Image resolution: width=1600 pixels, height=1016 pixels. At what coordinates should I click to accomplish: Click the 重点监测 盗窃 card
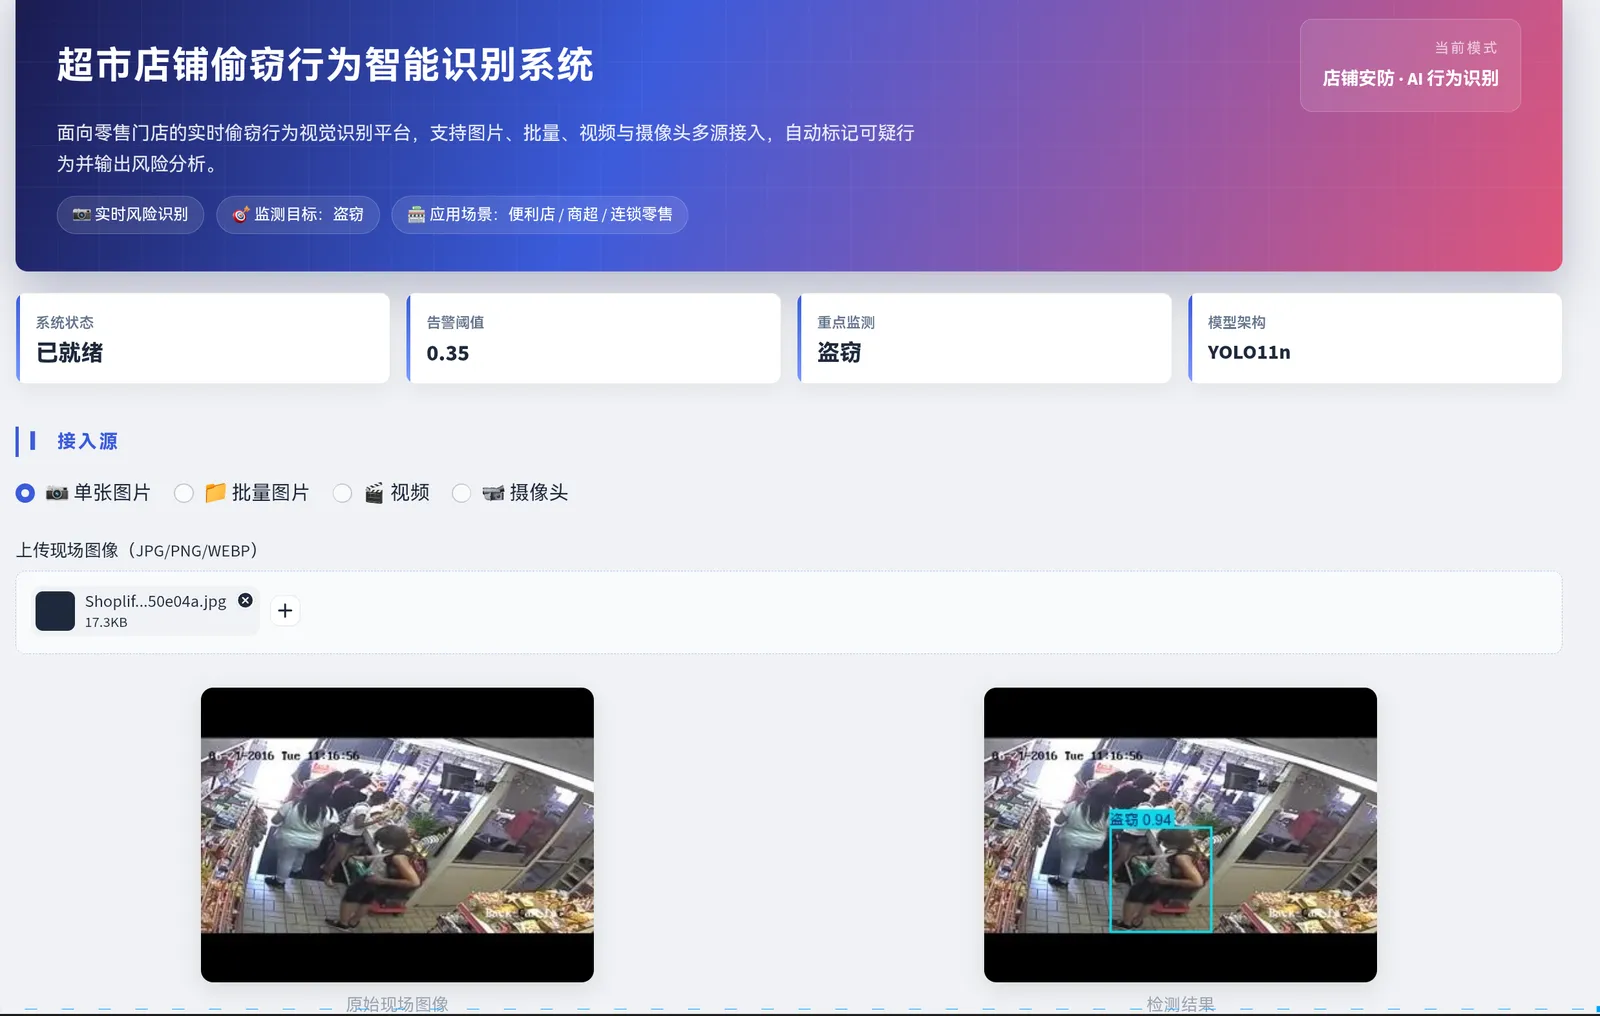point(985,338)
